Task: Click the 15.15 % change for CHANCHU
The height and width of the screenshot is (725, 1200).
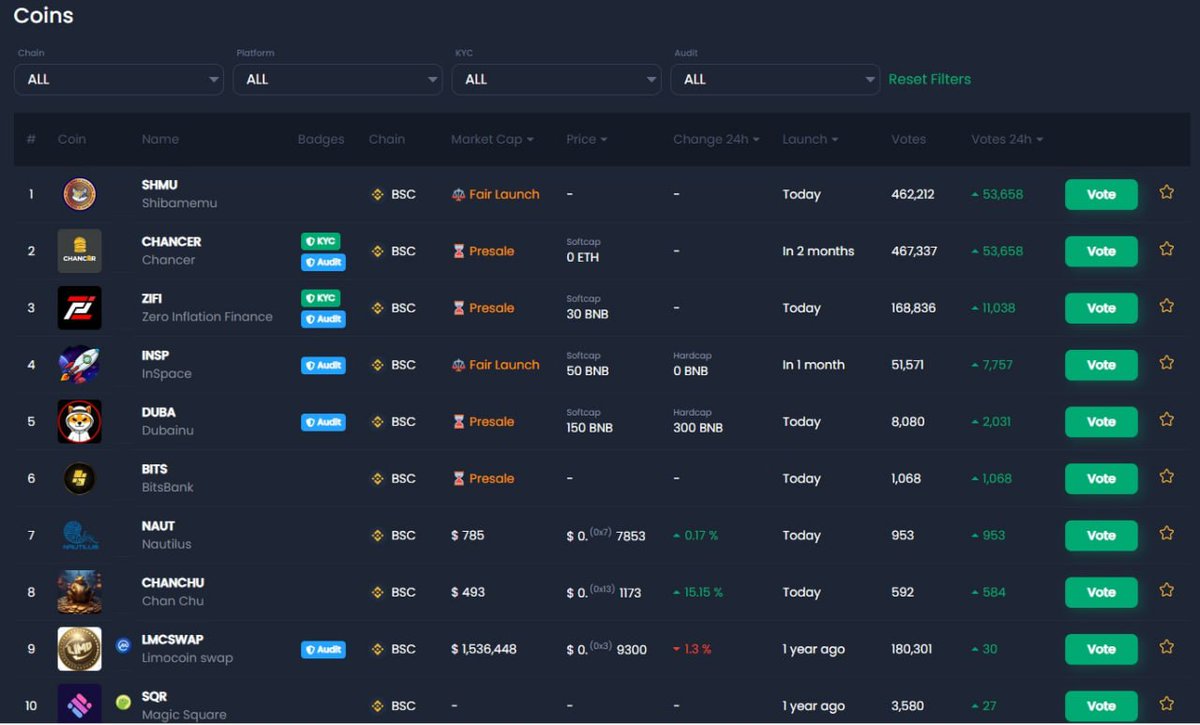Action: click(699, 592)
